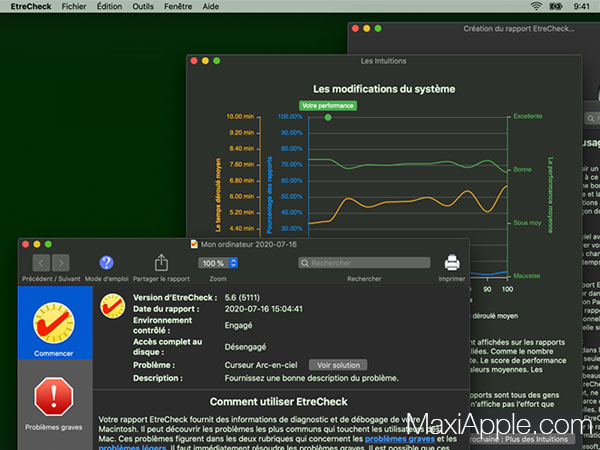Click the 10.00 min axis label
The width and height of the screenshot is (600, 450).
240,116
